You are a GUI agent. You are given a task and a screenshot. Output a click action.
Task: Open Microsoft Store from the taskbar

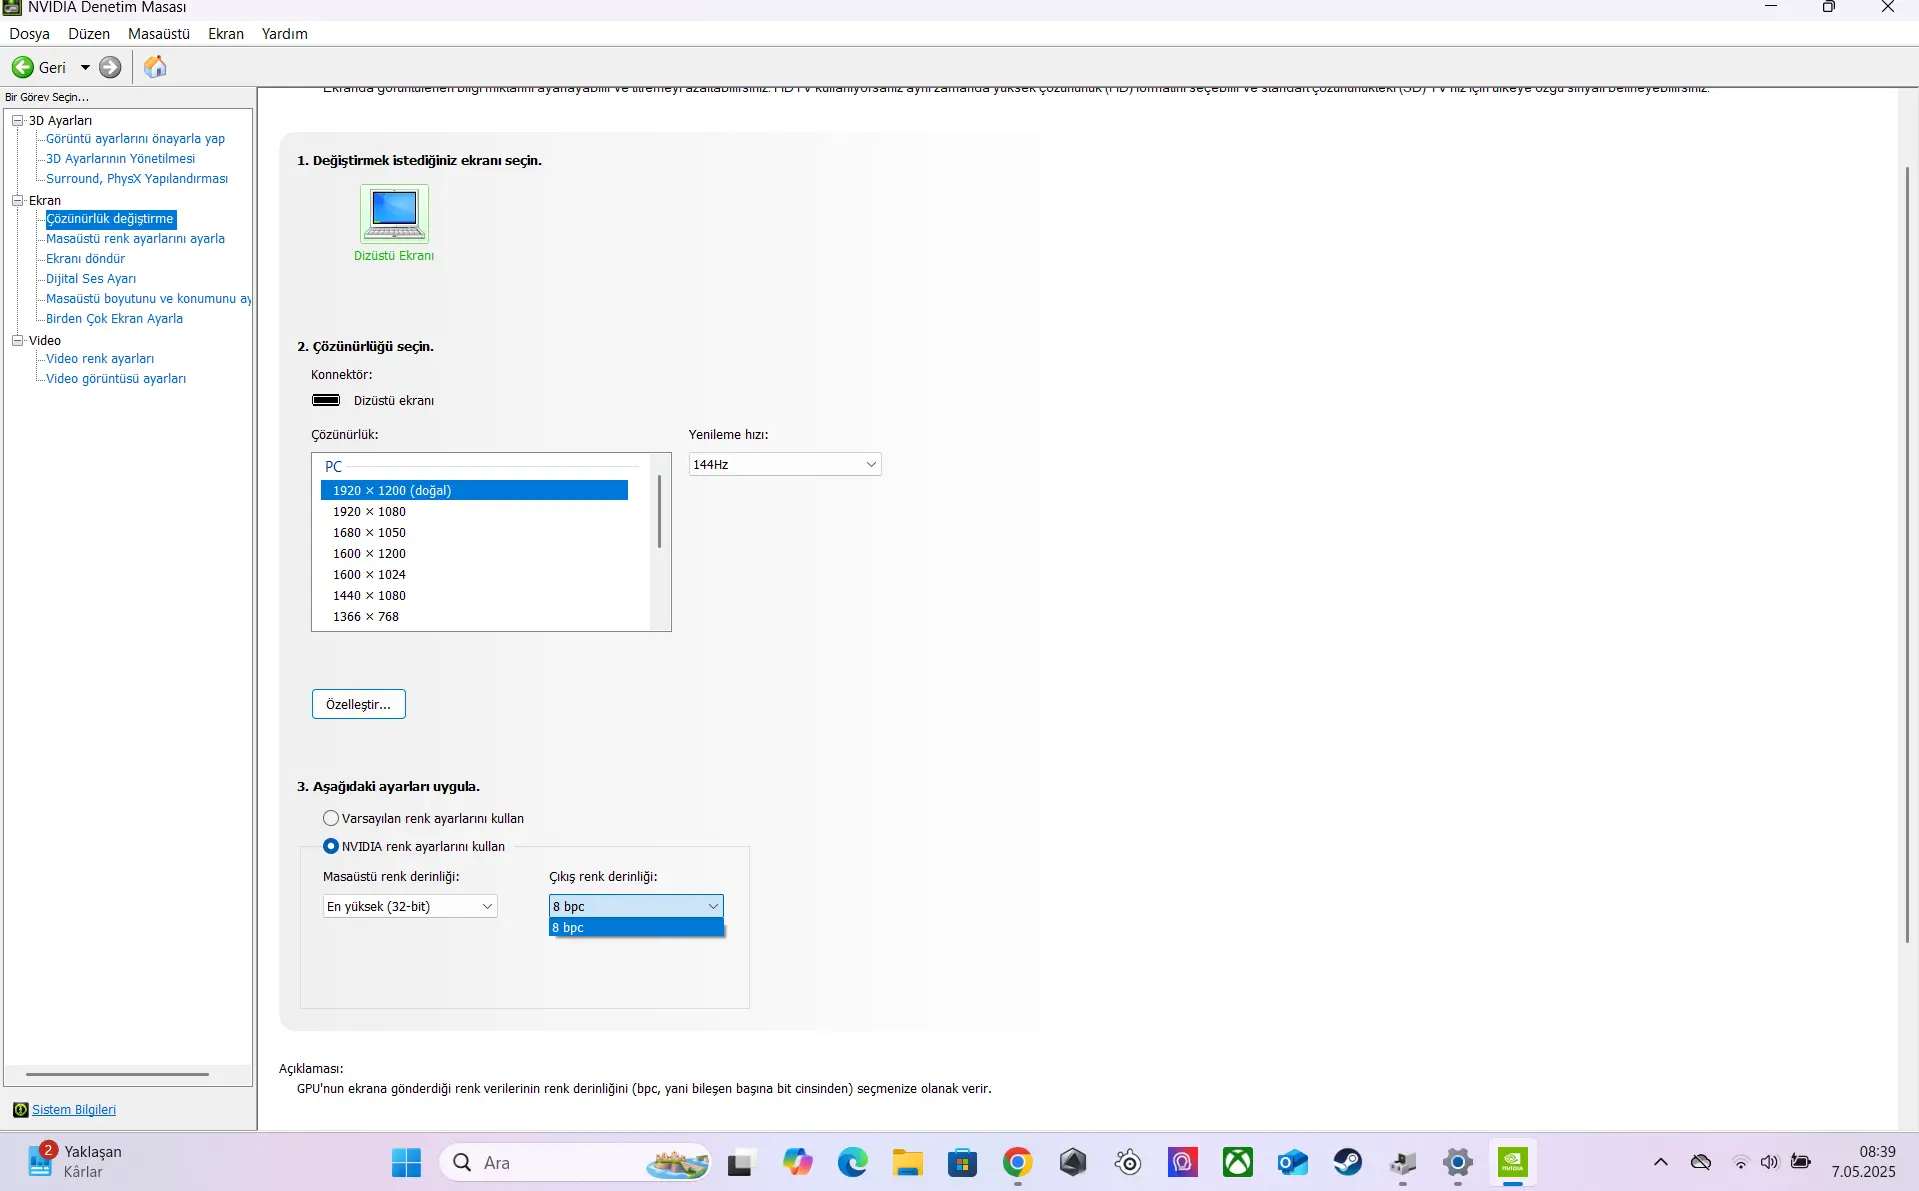963,1163
